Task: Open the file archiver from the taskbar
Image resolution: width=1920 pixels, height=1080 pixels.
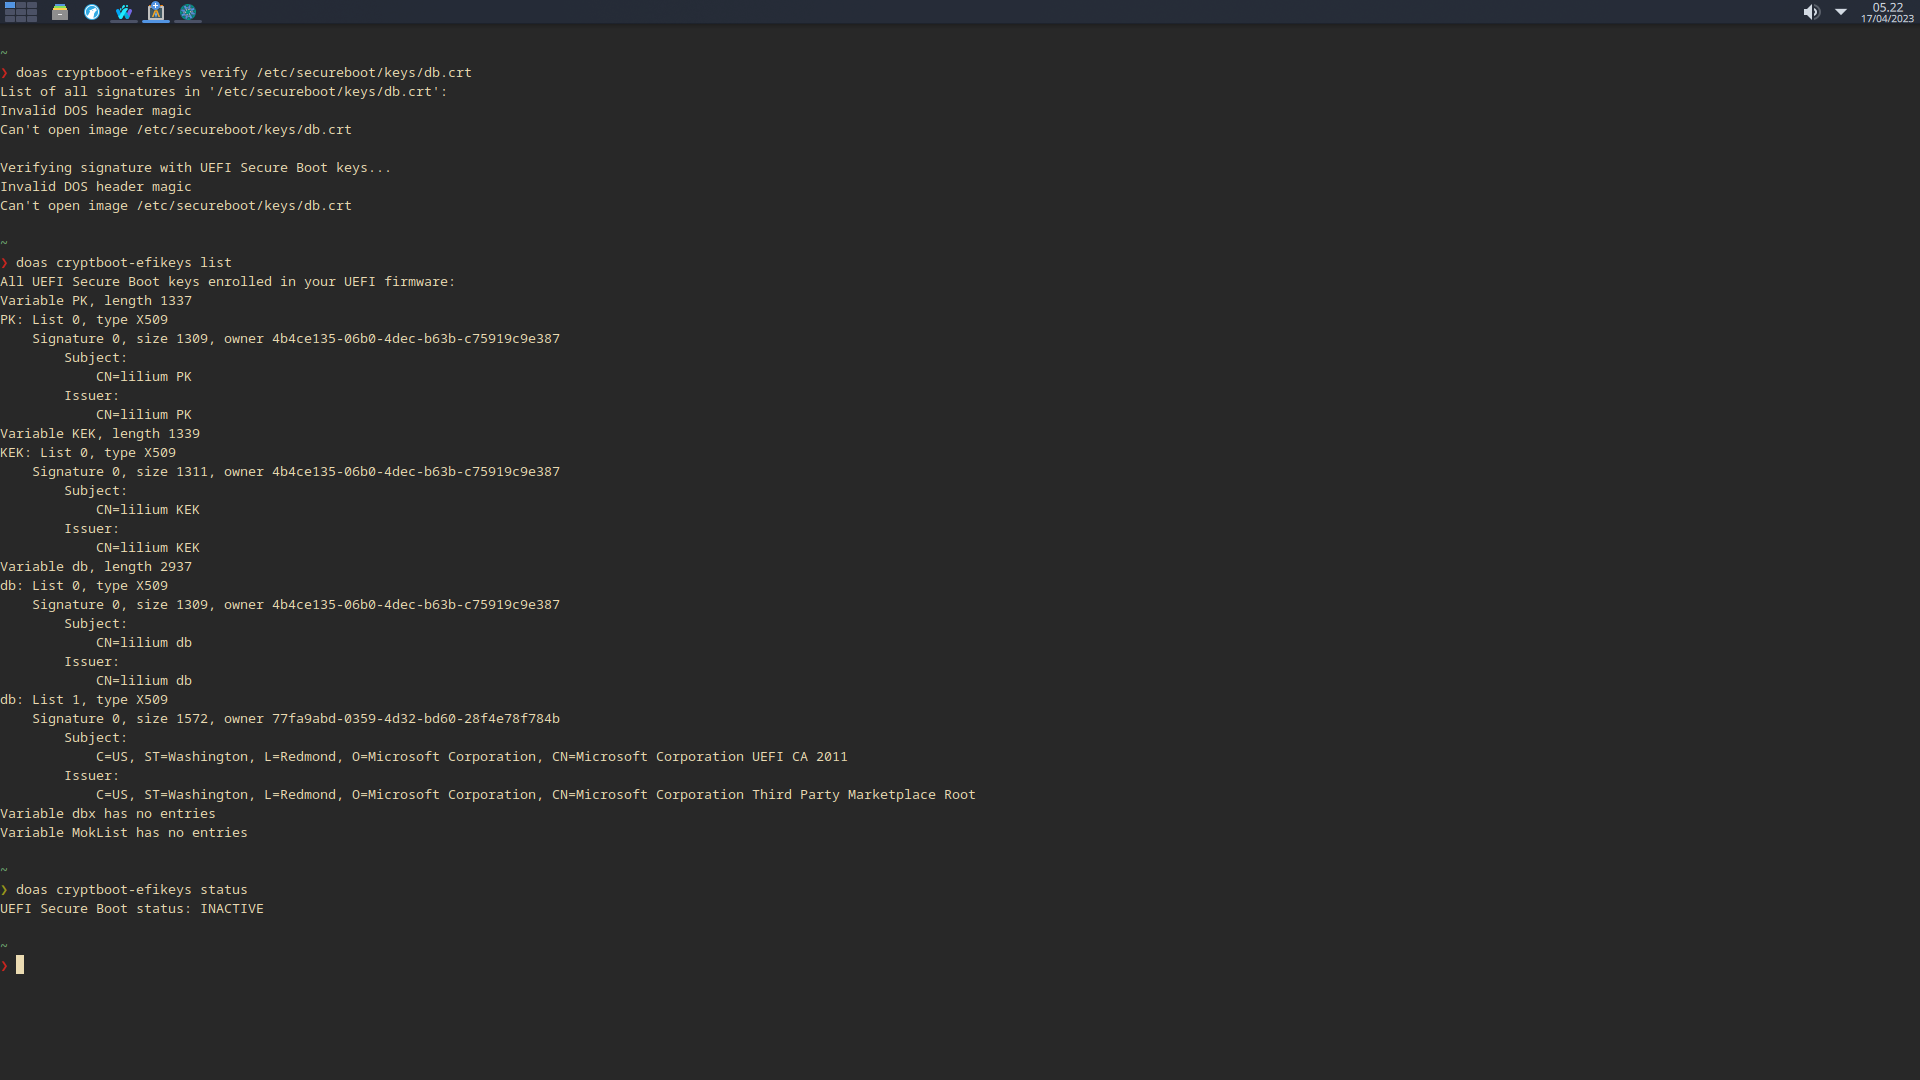Action: coord(60,12)
